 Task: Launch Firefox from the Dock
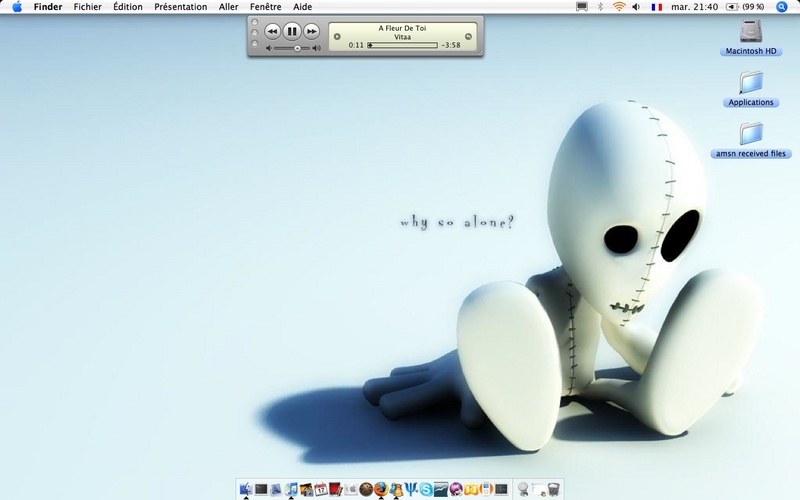[381, 489]
